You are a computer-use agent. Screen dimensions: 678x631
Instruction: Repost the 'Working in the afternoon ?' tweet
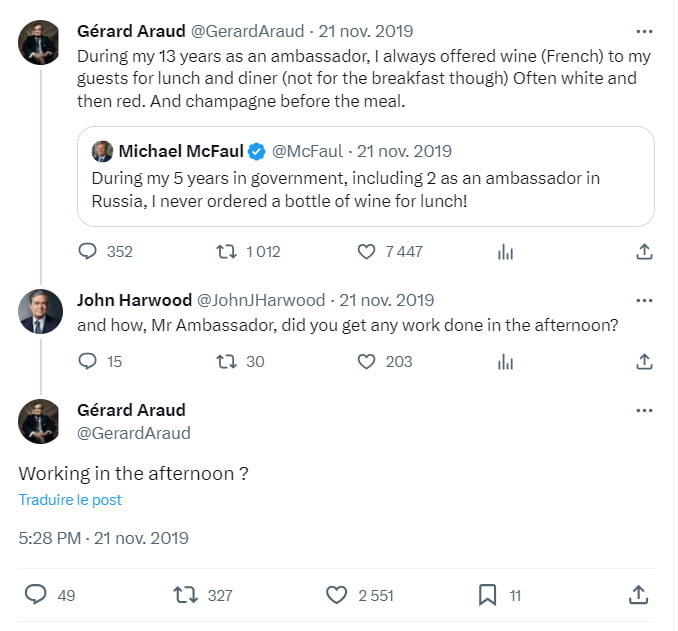(186, 595)
